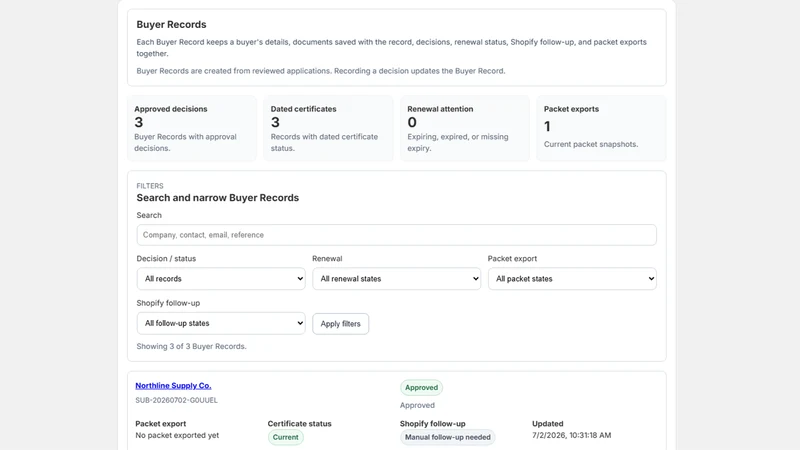Open the Shopify follow-up states dropdown
The width and height of the screenshot is (800, 450).
[221, 323]
